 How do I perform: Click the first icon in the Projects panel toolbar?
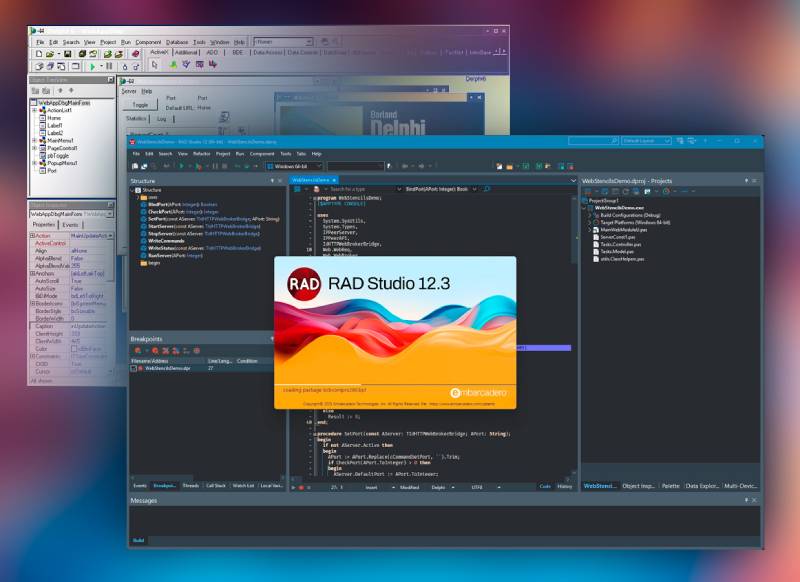pos(588,192)
